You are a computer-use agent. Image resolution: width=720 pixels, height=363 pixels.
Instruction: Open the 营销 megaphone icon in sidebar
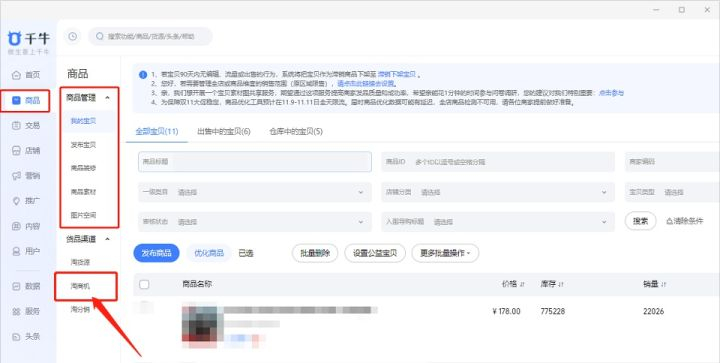click(17, 176)
